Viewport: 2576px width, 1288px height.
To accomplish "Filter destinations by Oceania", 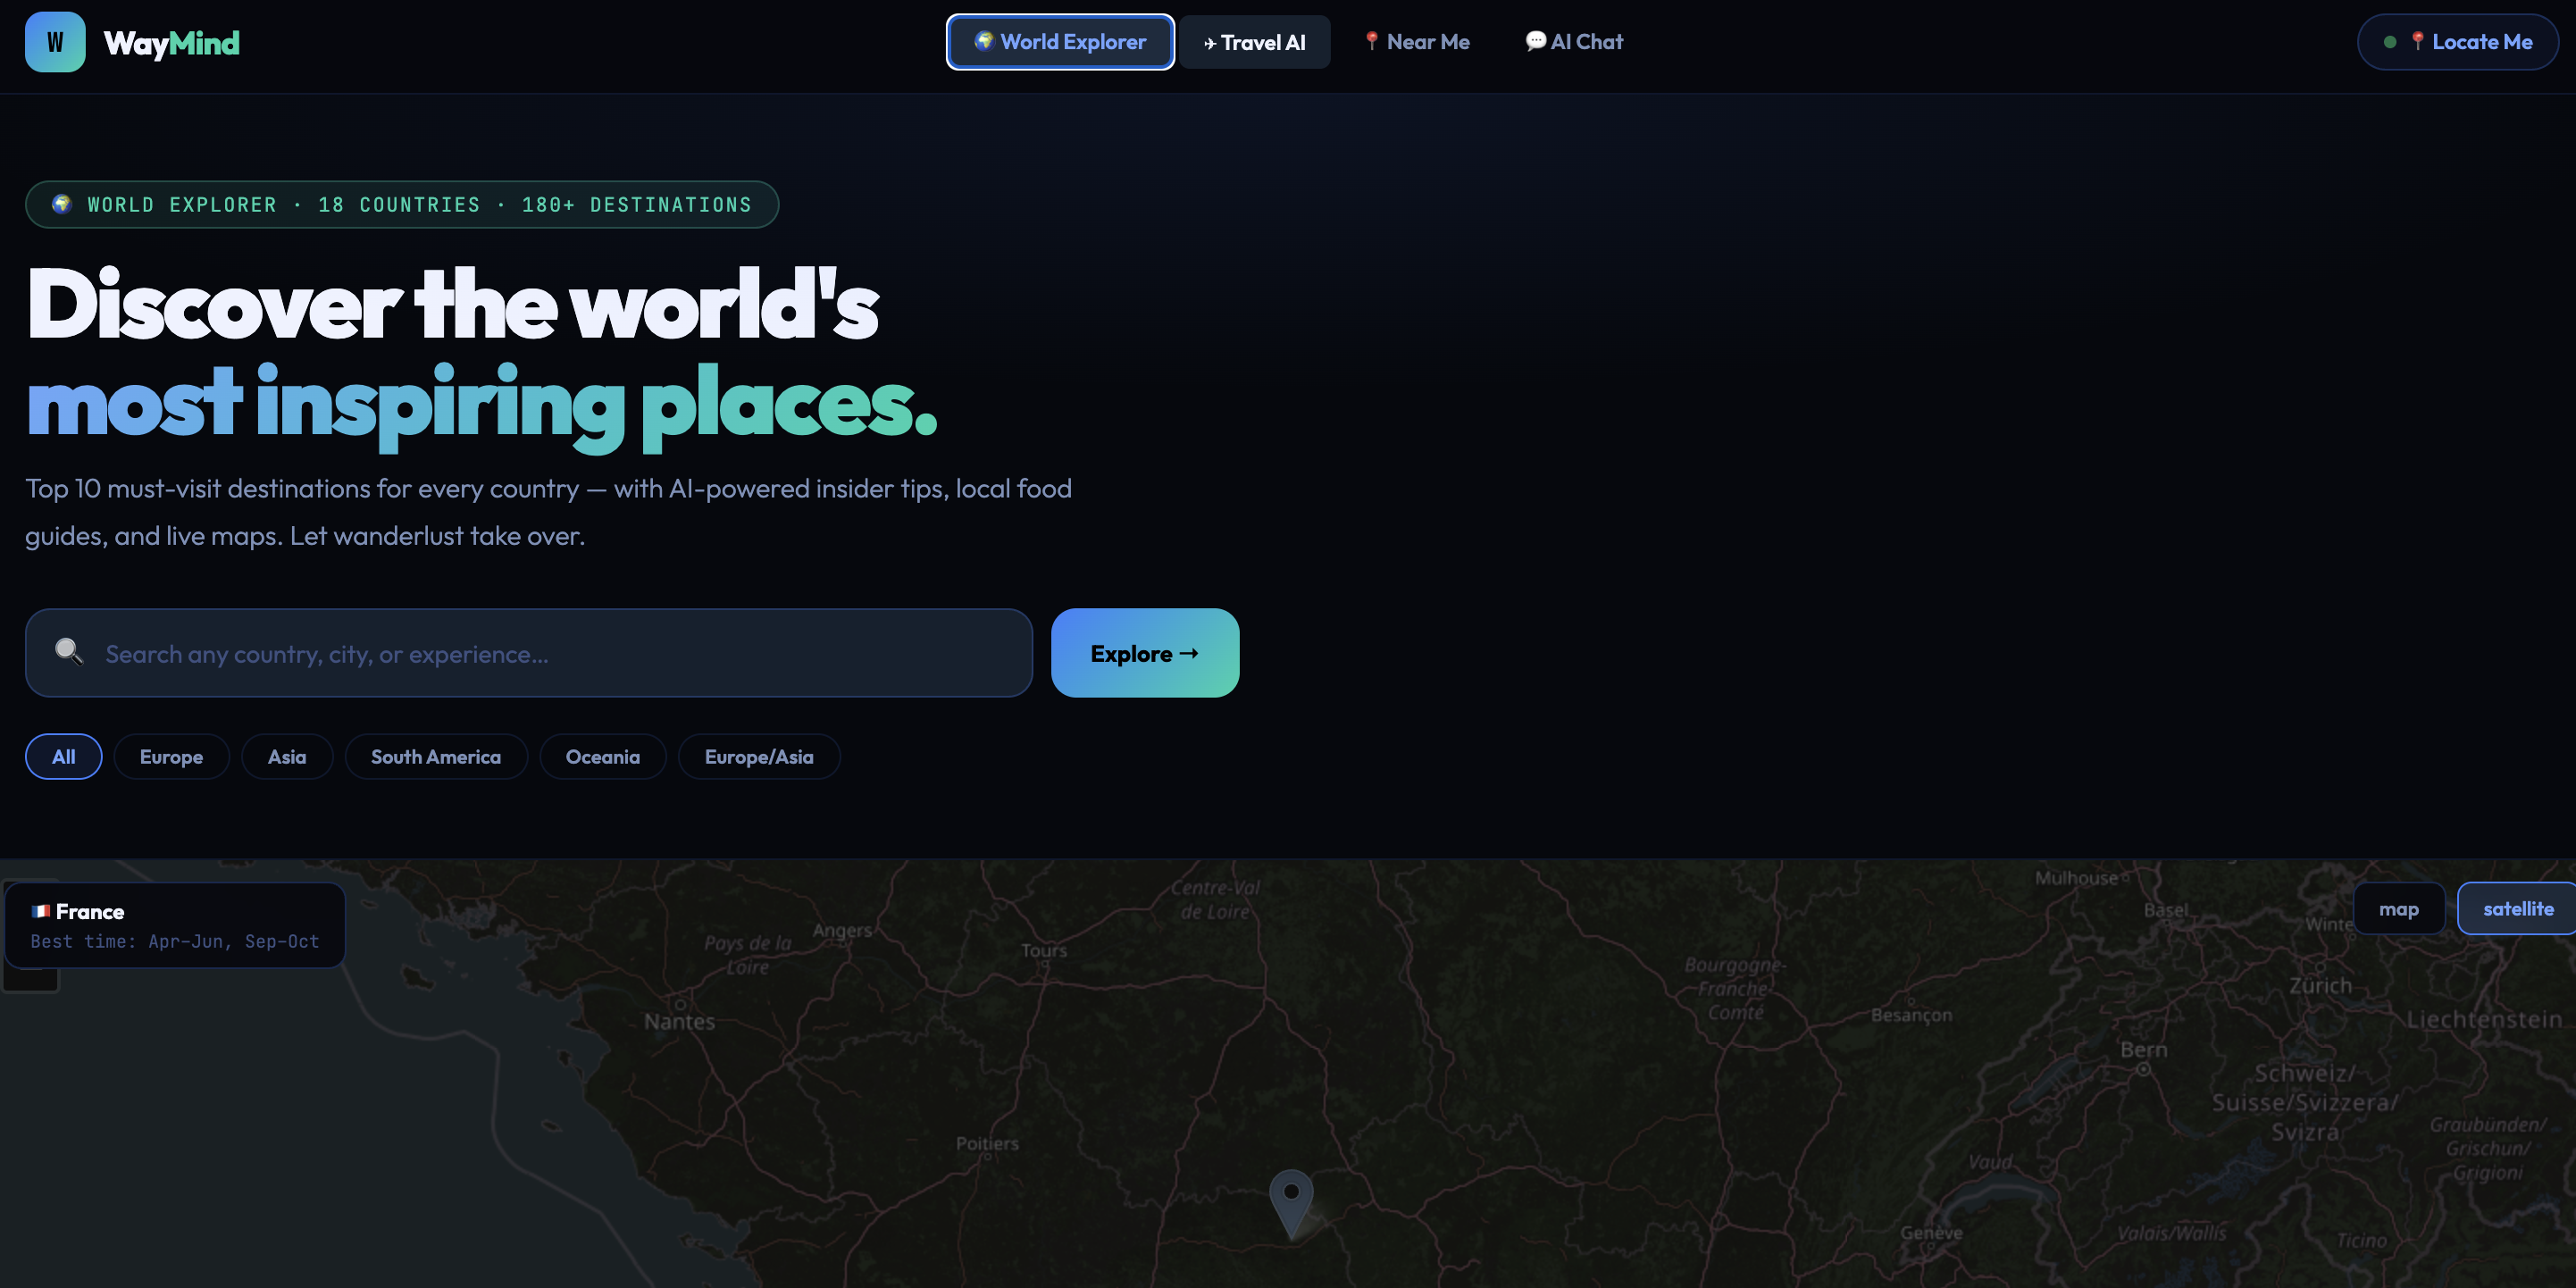I will point(602,757).
